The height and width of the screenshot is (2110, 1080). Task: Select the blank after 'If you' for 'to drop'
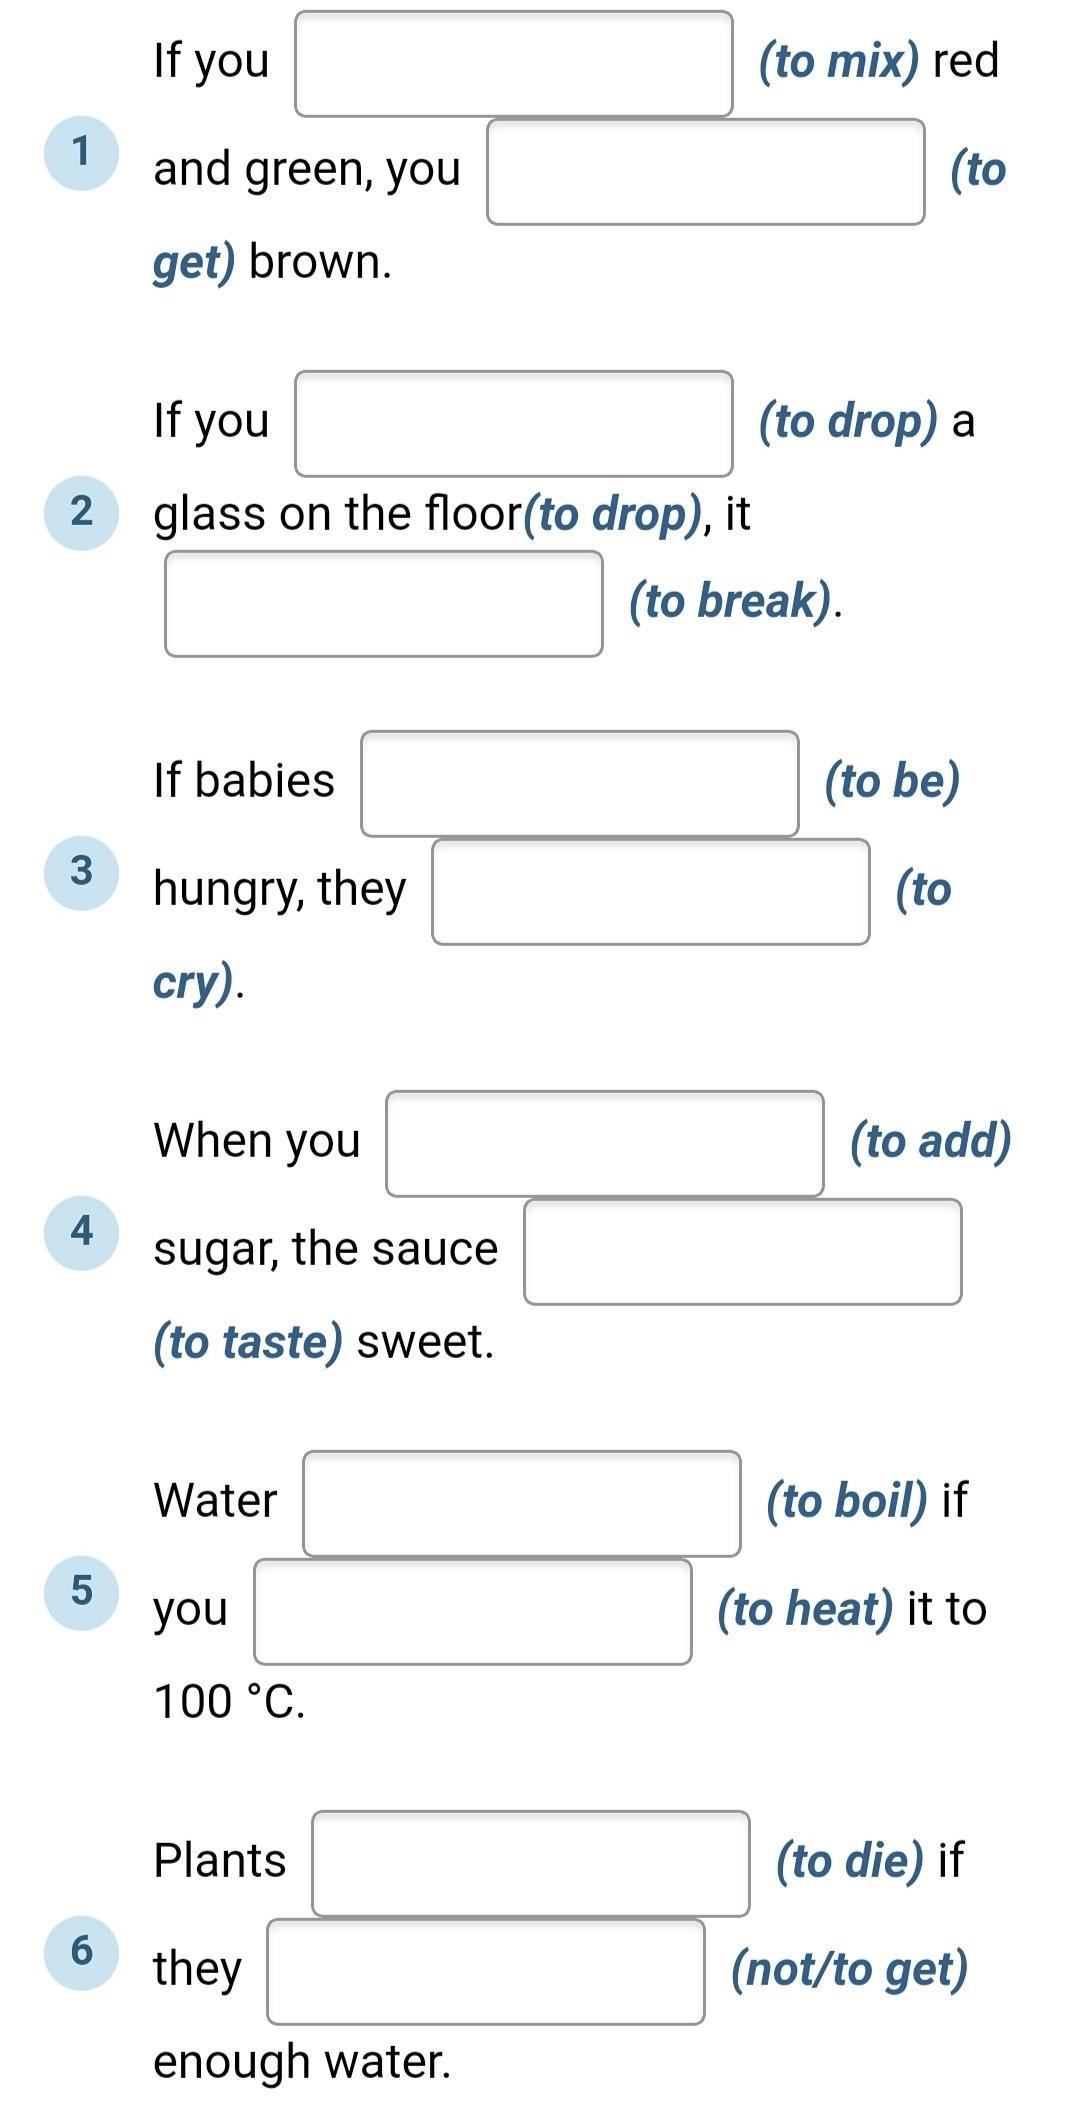point(514,424)
